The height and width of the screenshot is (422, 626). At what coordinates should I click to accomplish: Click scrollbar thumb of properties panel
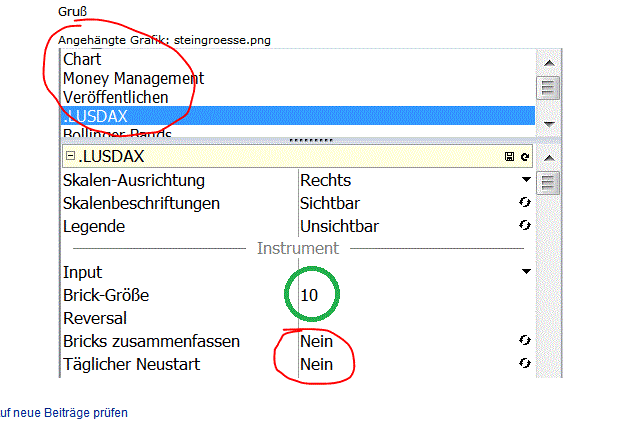point(548,183)
